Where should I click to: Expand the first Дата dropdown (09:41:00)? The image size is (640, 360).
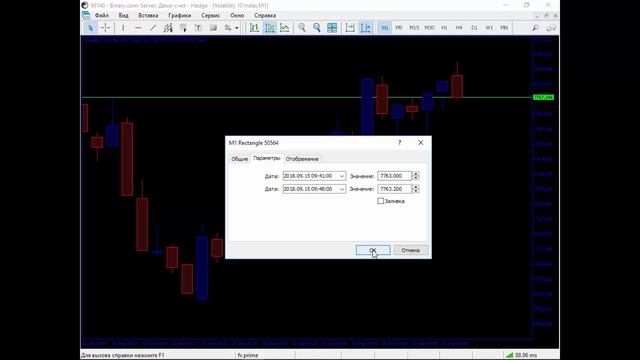[342, 176]
